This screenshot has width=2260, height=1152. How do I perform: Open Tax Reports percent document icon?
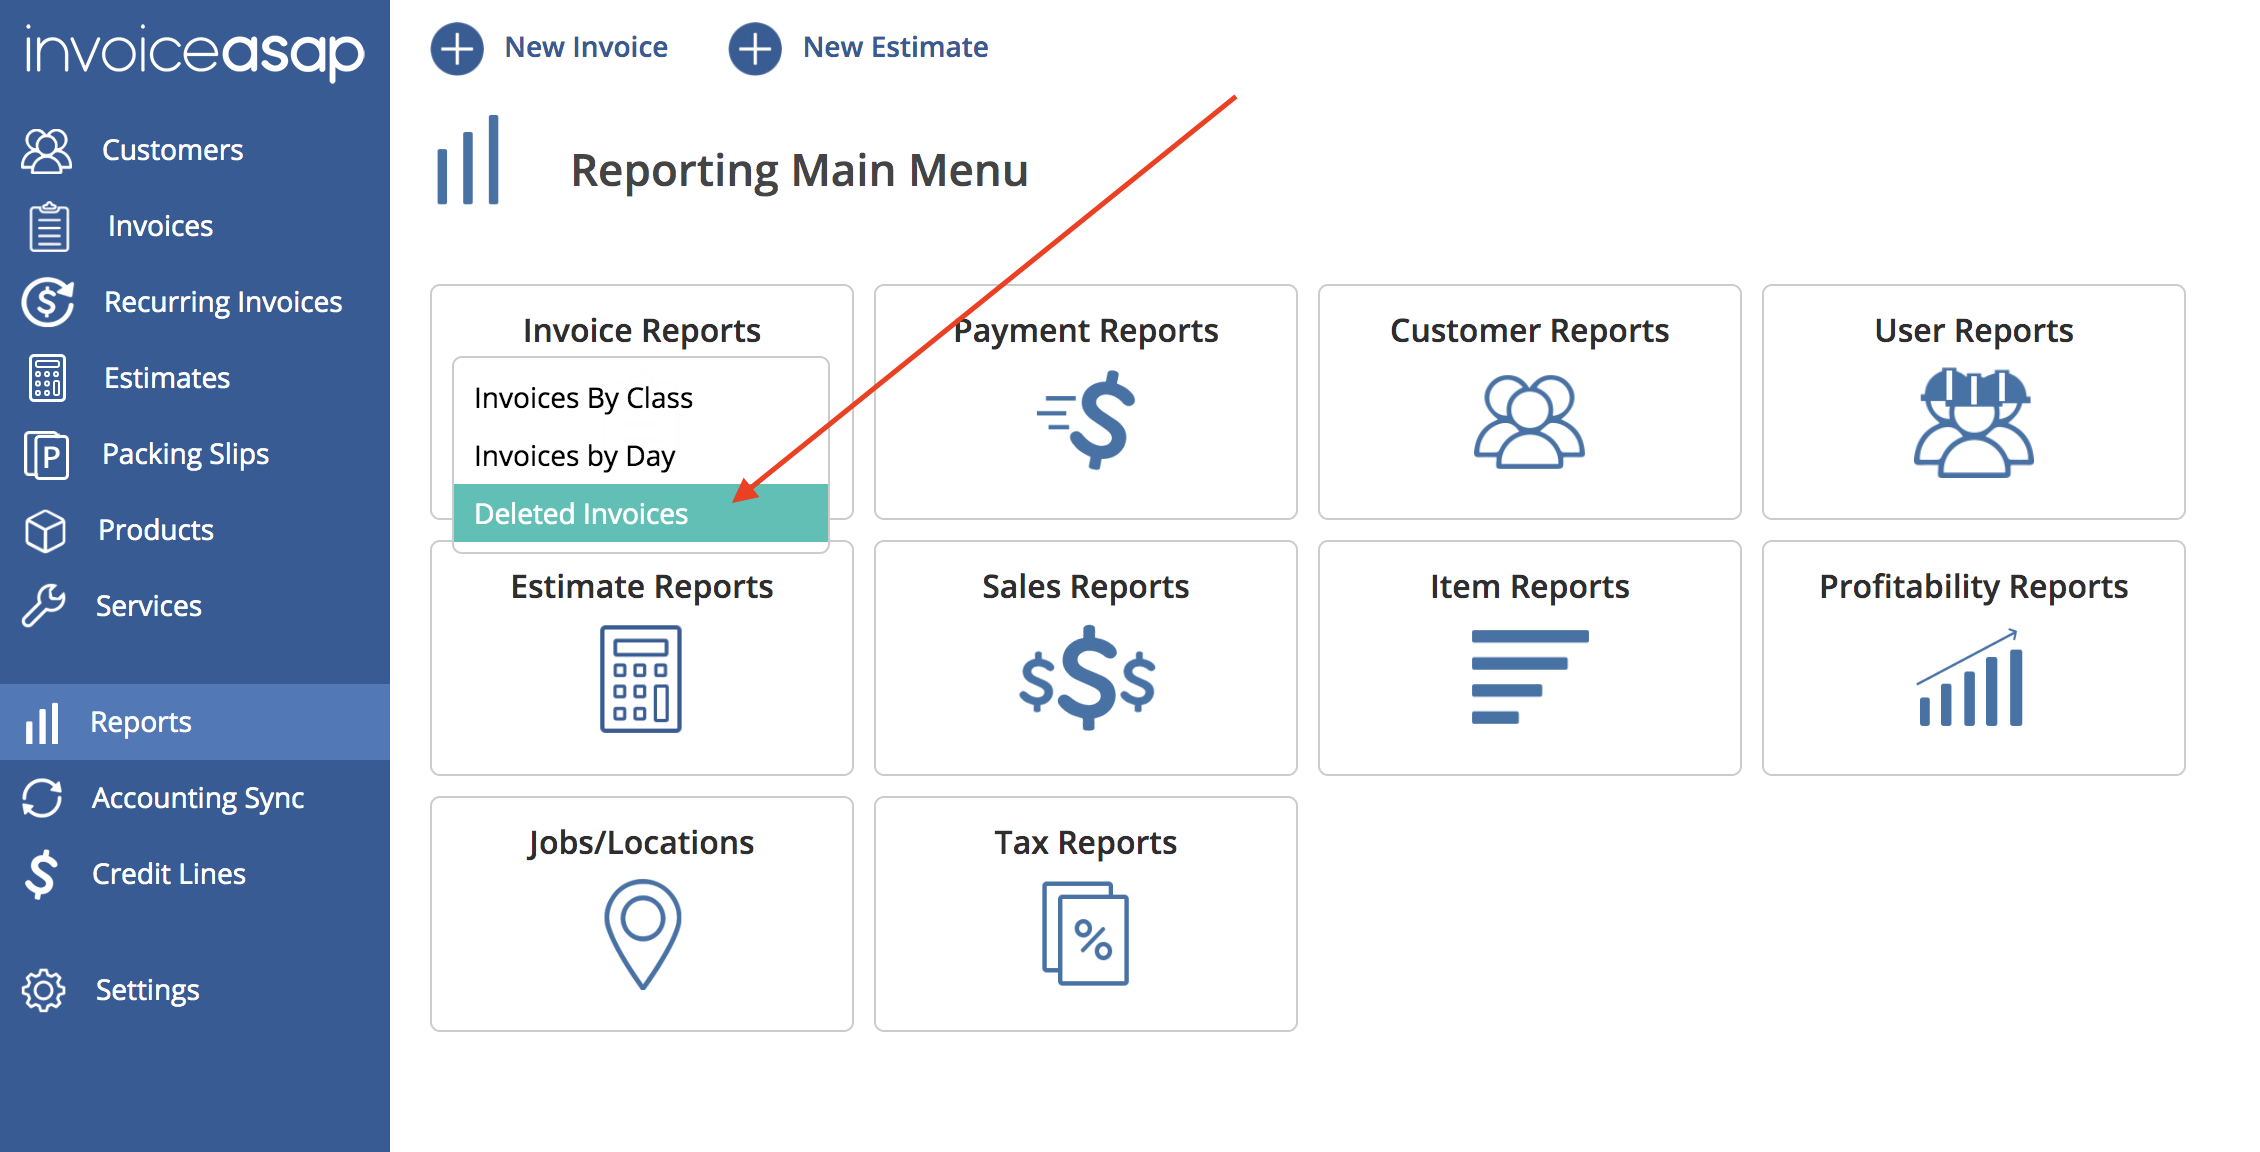pyautogui.click(x=1085, y=933)
